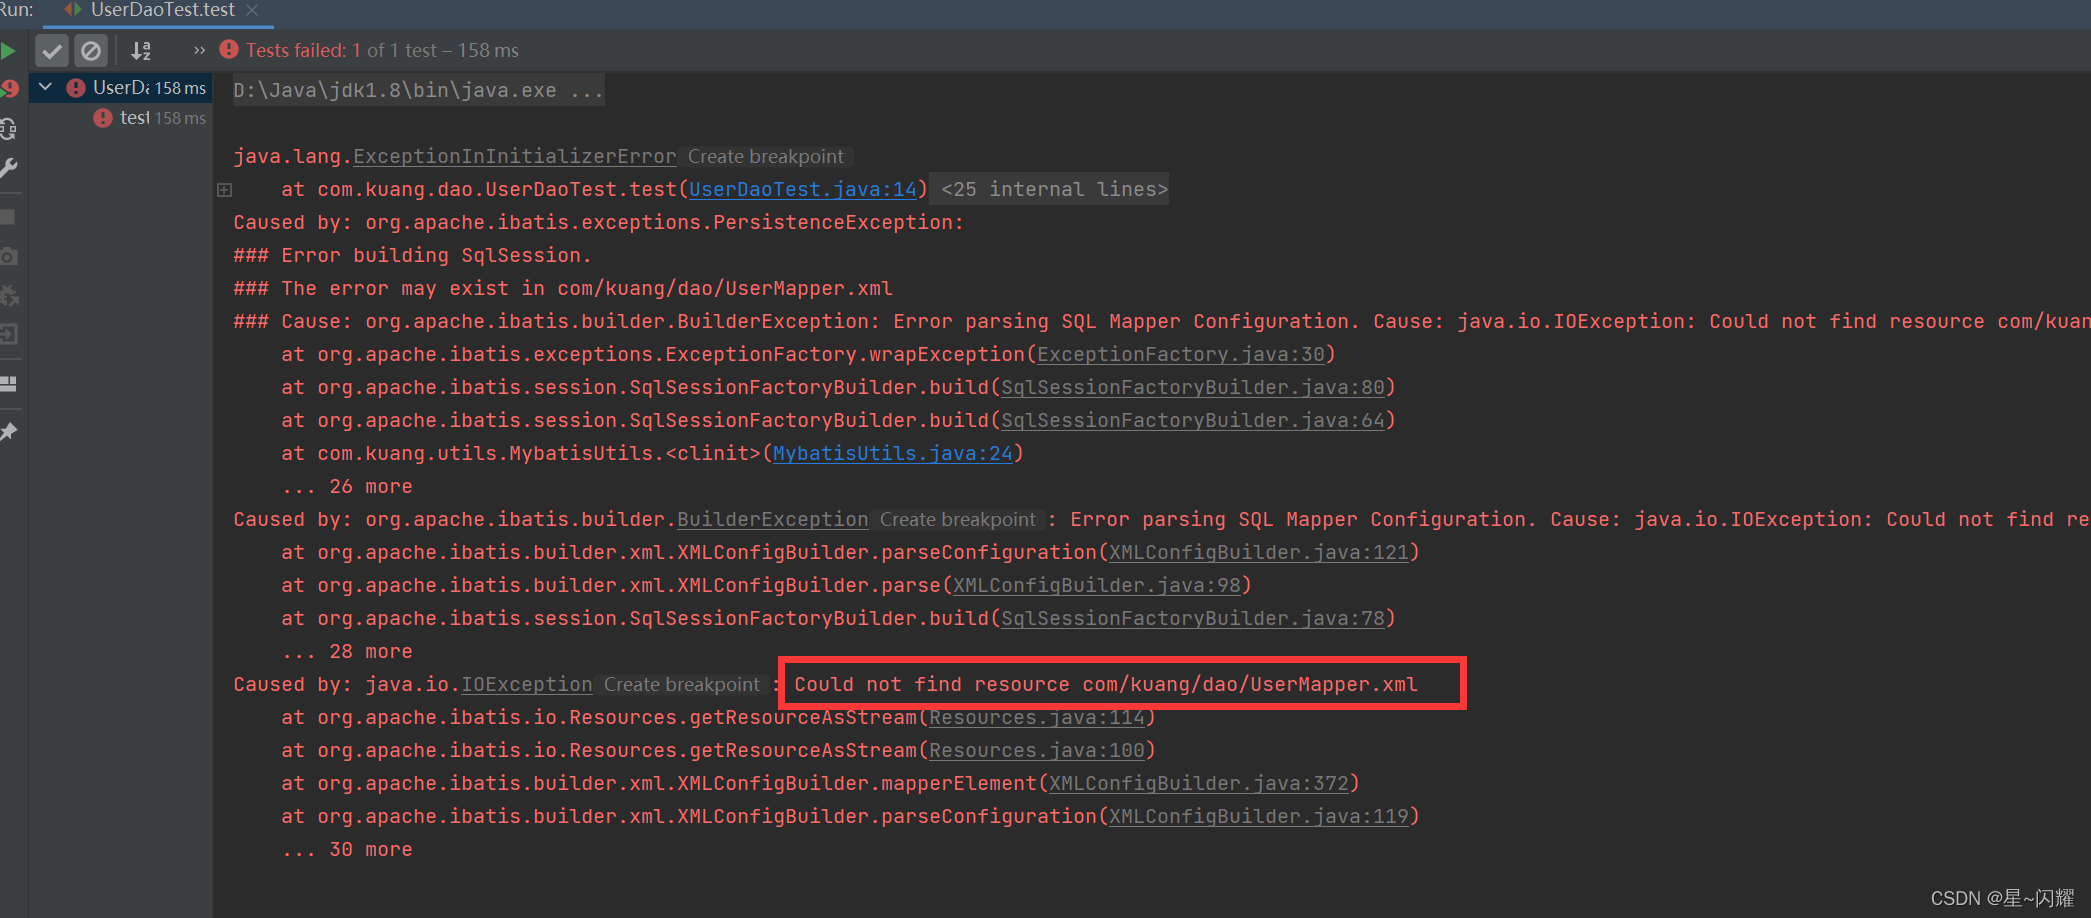Viewport: 2091px width, 918px height.
Task: Jump to UserDaoTest.java:14
Action: click(x=803, y=190)
